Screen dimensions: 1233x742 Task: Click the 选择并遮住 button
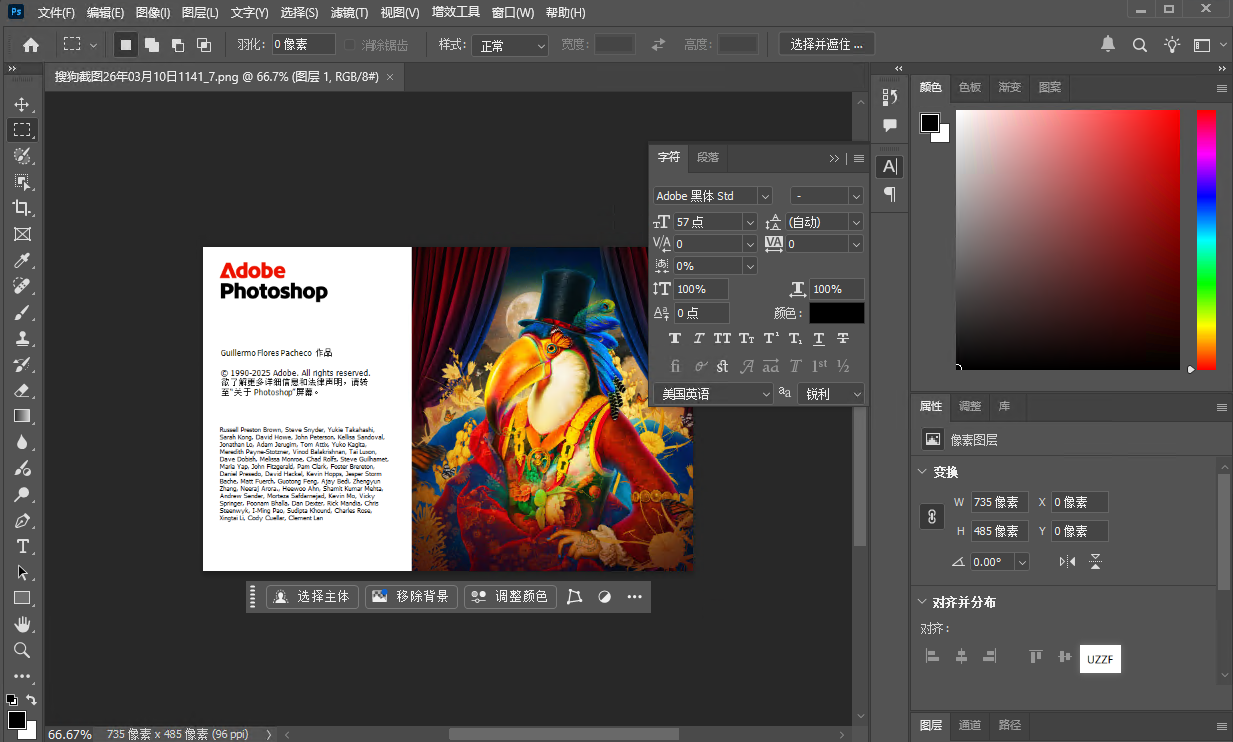(827, 43)
